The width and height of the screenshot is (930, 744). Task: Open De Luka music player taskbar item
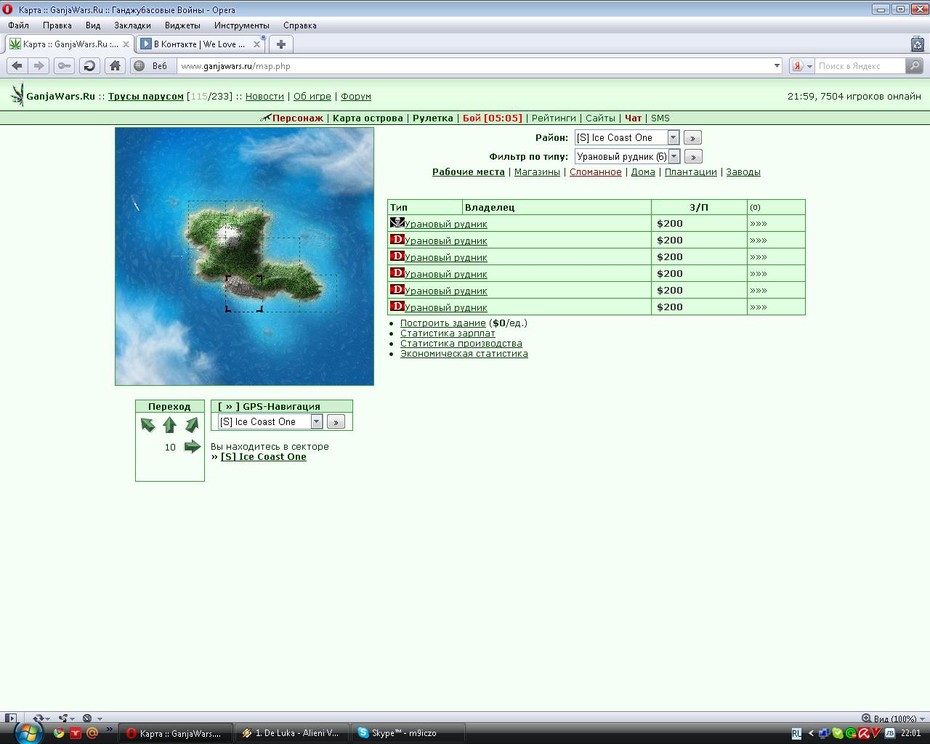tap(292, 733)
